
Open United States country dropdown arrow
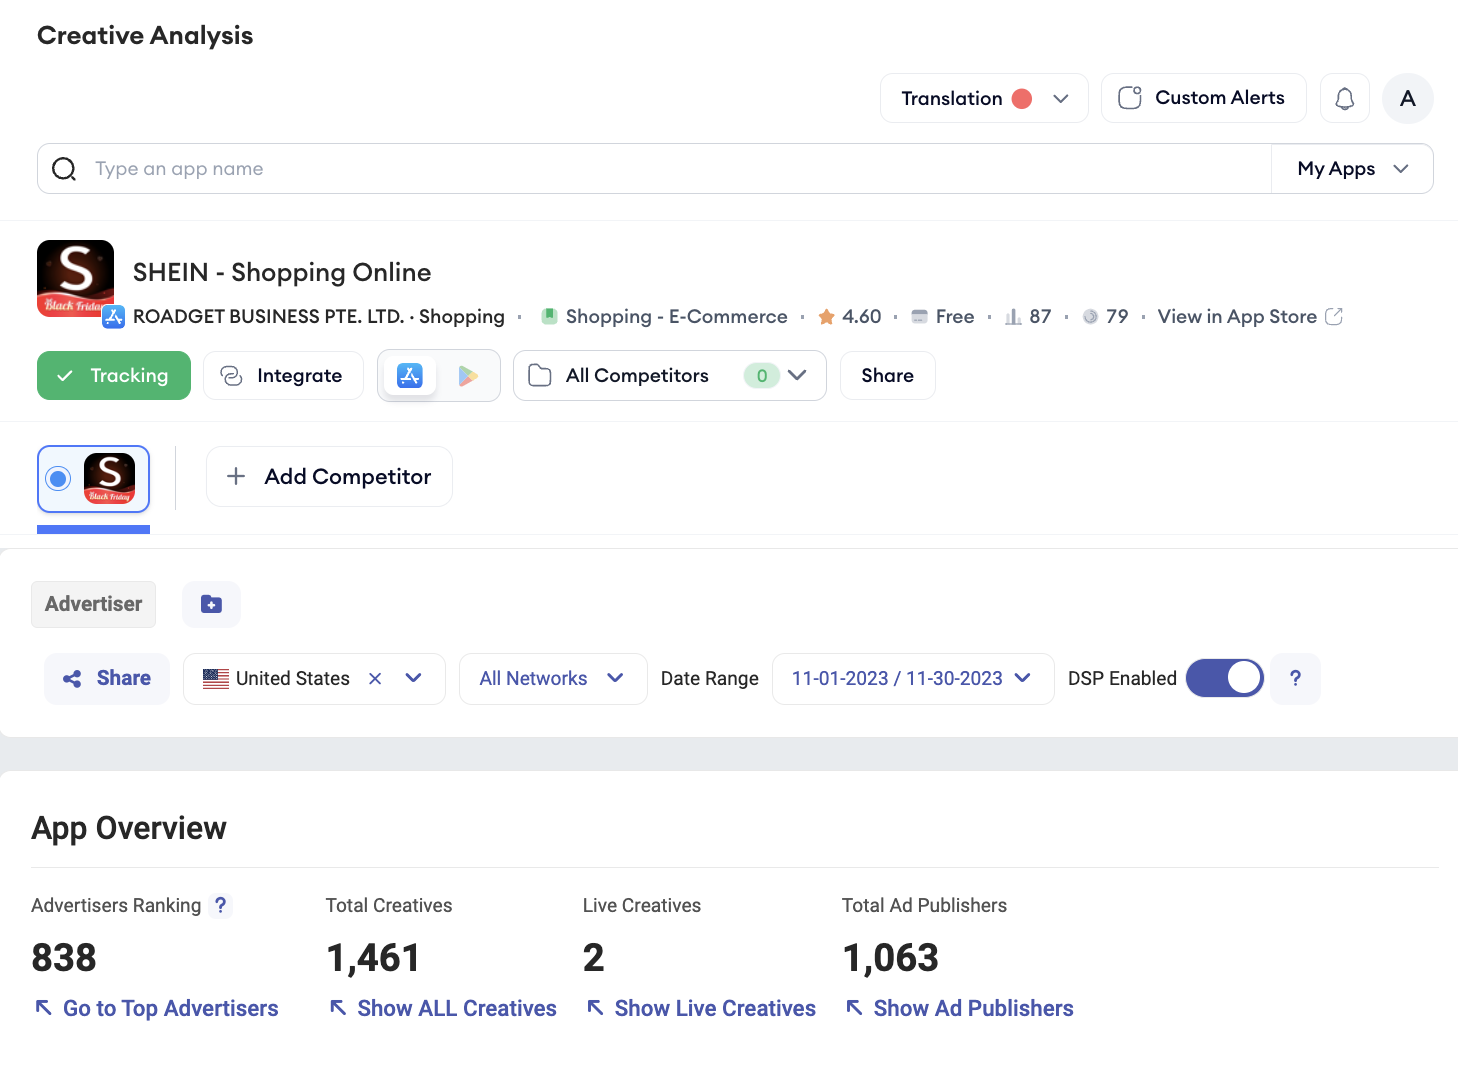(x=414, y=678)
